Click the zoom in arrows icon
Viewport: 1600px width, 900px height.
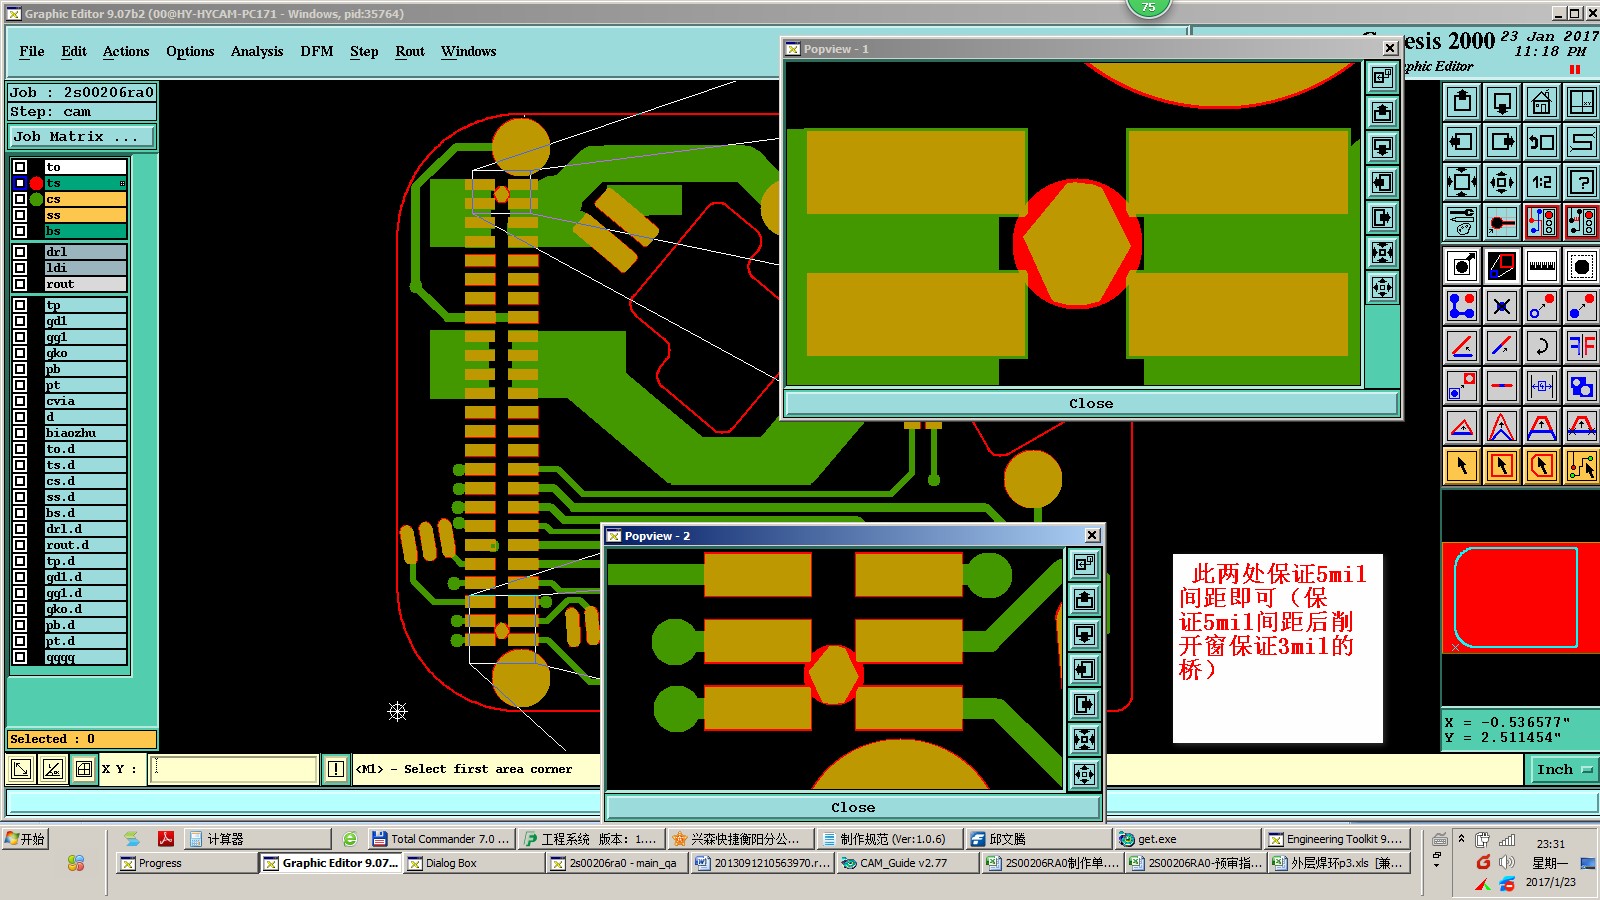point(1462,182)
